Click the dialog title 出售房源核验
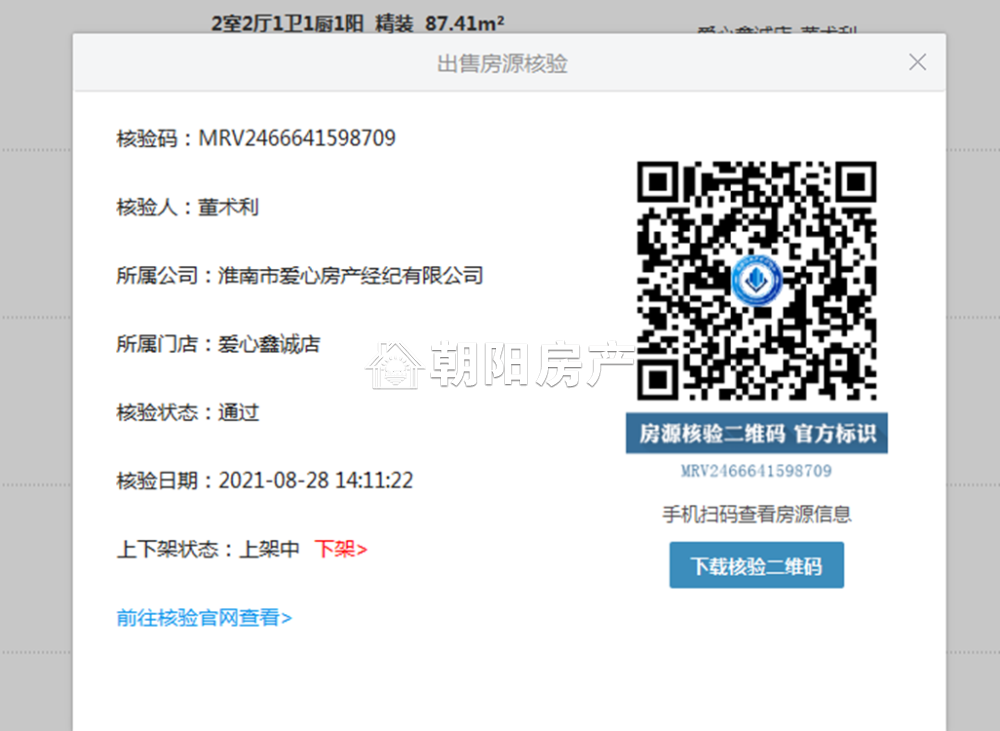The height and width of the screenshot is (731, 1000). pyautogui.click(x=502, y=63)
